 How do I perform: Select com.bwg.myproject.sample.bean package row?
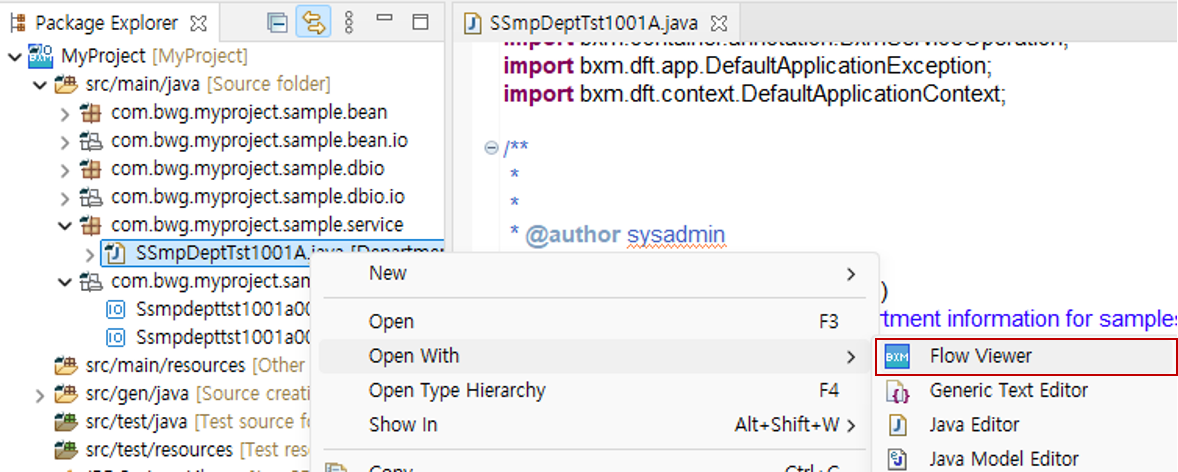249,113
